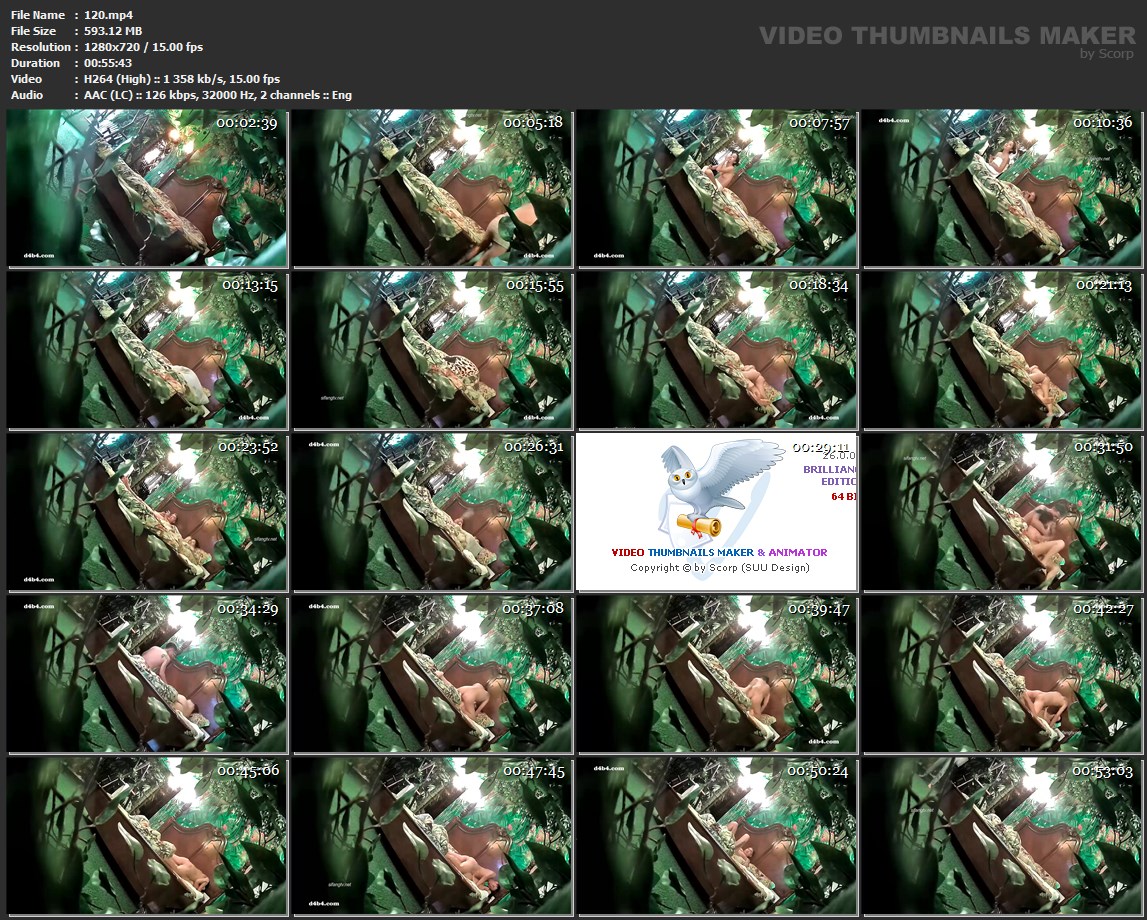Select the thumbnail stamped 00:07:57
The image size is (1147, 920).
(717, 189)
